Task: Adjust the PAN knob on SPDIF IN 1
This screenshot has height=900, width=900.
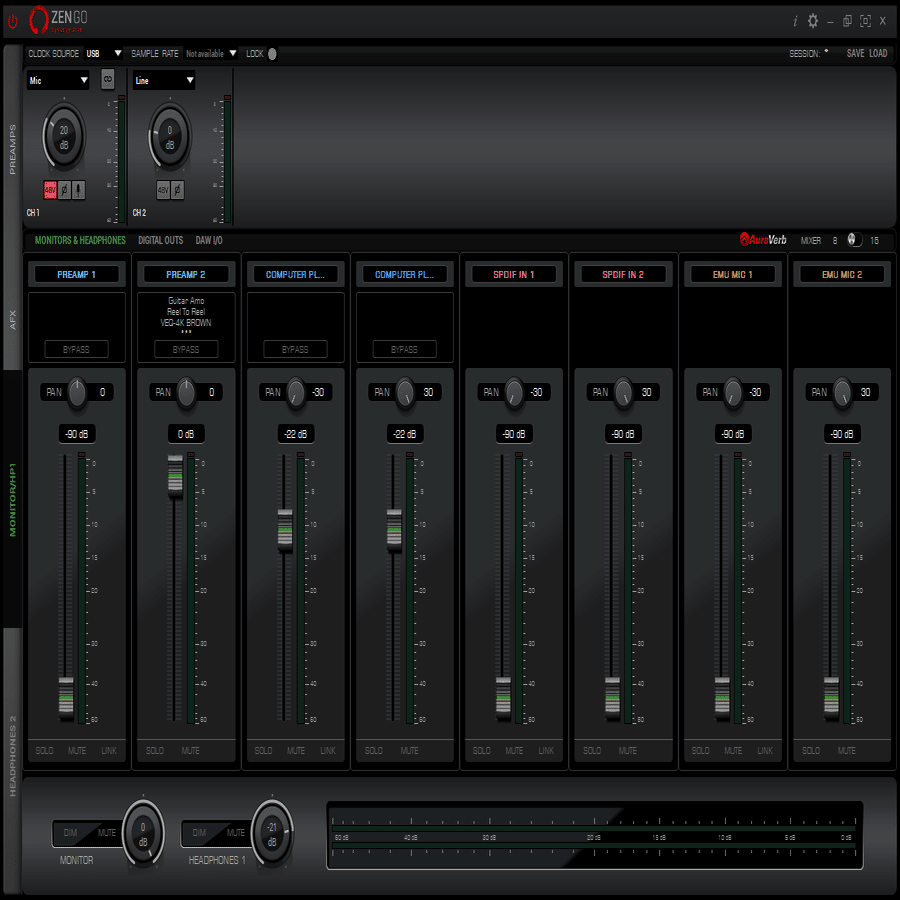Action: [x=513, y=392]
